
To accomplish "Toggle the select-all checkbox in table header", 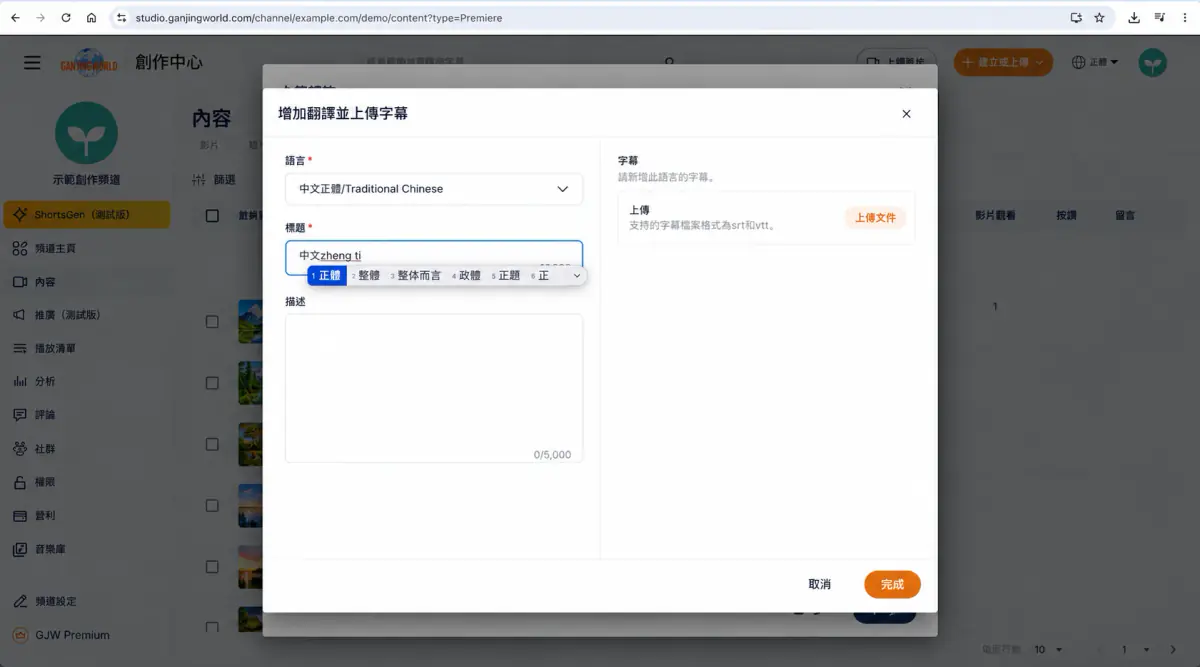I will pos(212,215).
